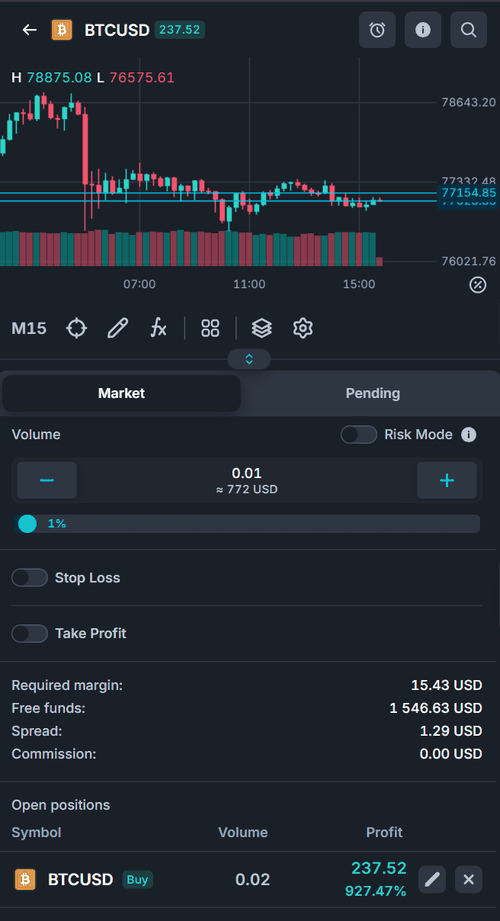500x921 pixels.
Task: Toggle the percent scale icon on chart
Action: click(478, 285)
